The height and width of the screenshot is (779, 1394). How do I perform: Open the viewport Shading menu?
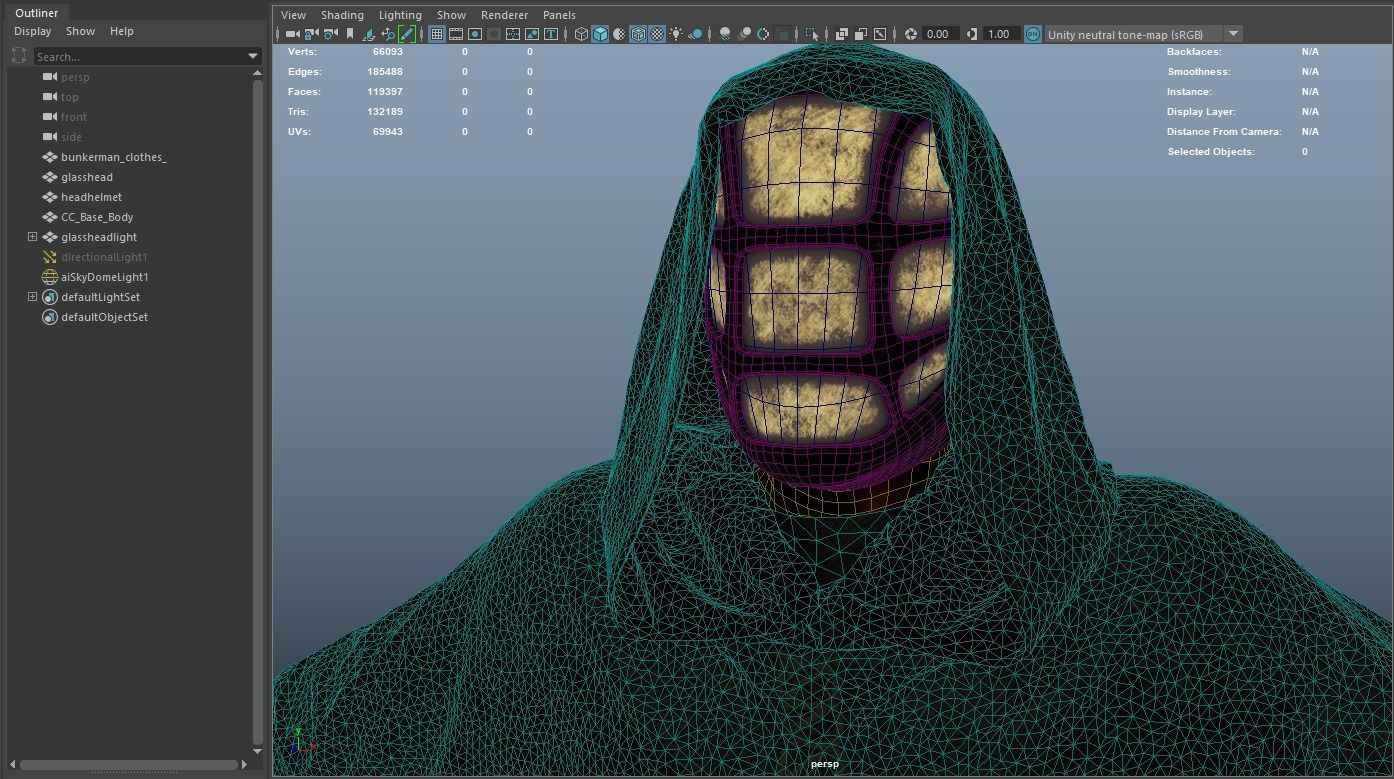(x=342, y=15)
